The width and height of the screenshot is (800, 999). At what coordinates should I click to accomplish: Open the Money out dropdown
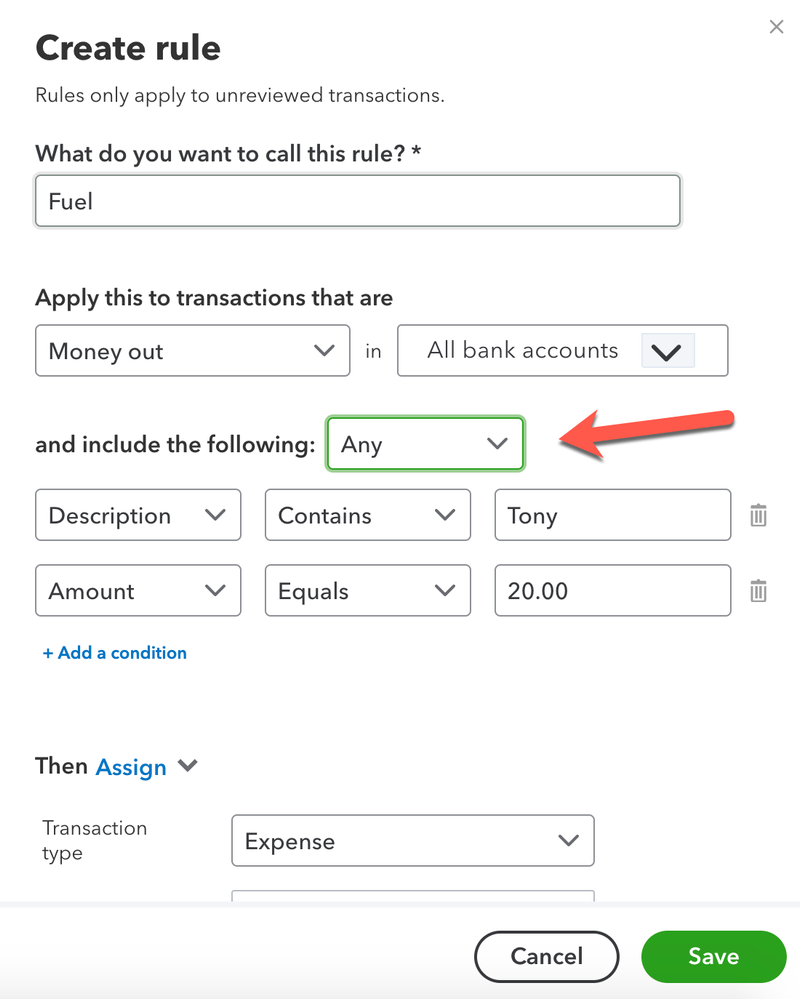192,350
